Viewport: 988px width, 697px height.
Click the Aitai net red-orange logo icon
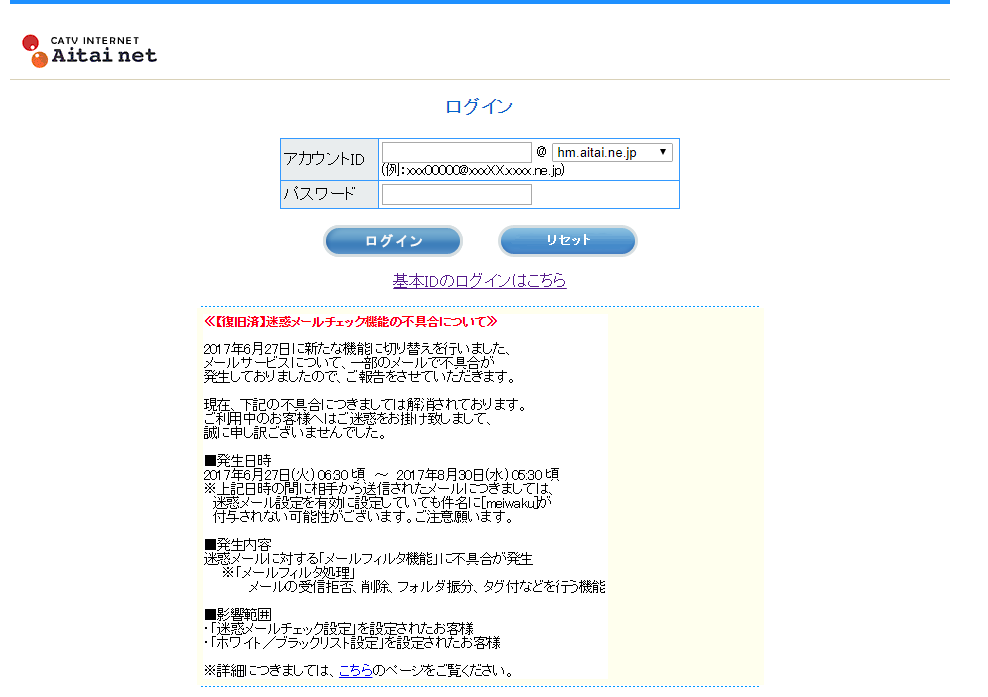(35, 51)
